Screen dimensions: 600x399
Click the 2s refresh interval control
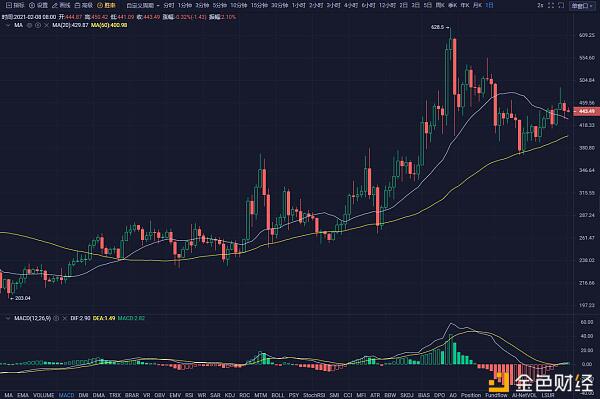tap(540, 5)
